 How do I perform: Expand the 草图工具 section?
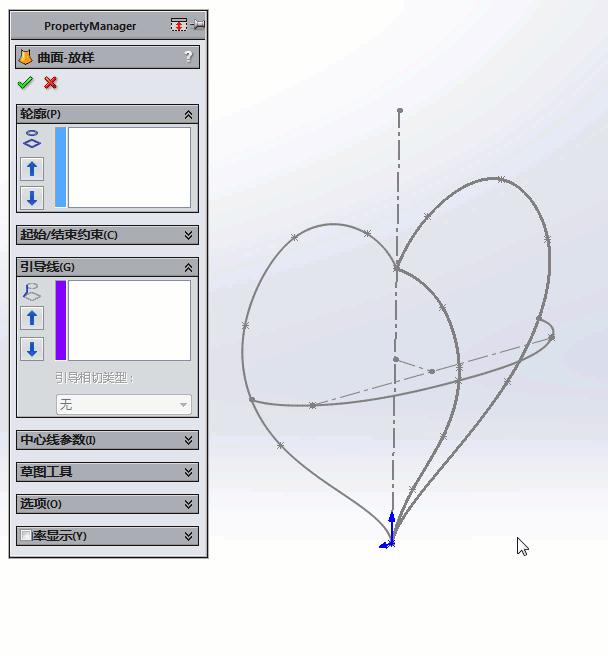click(188, 472)
